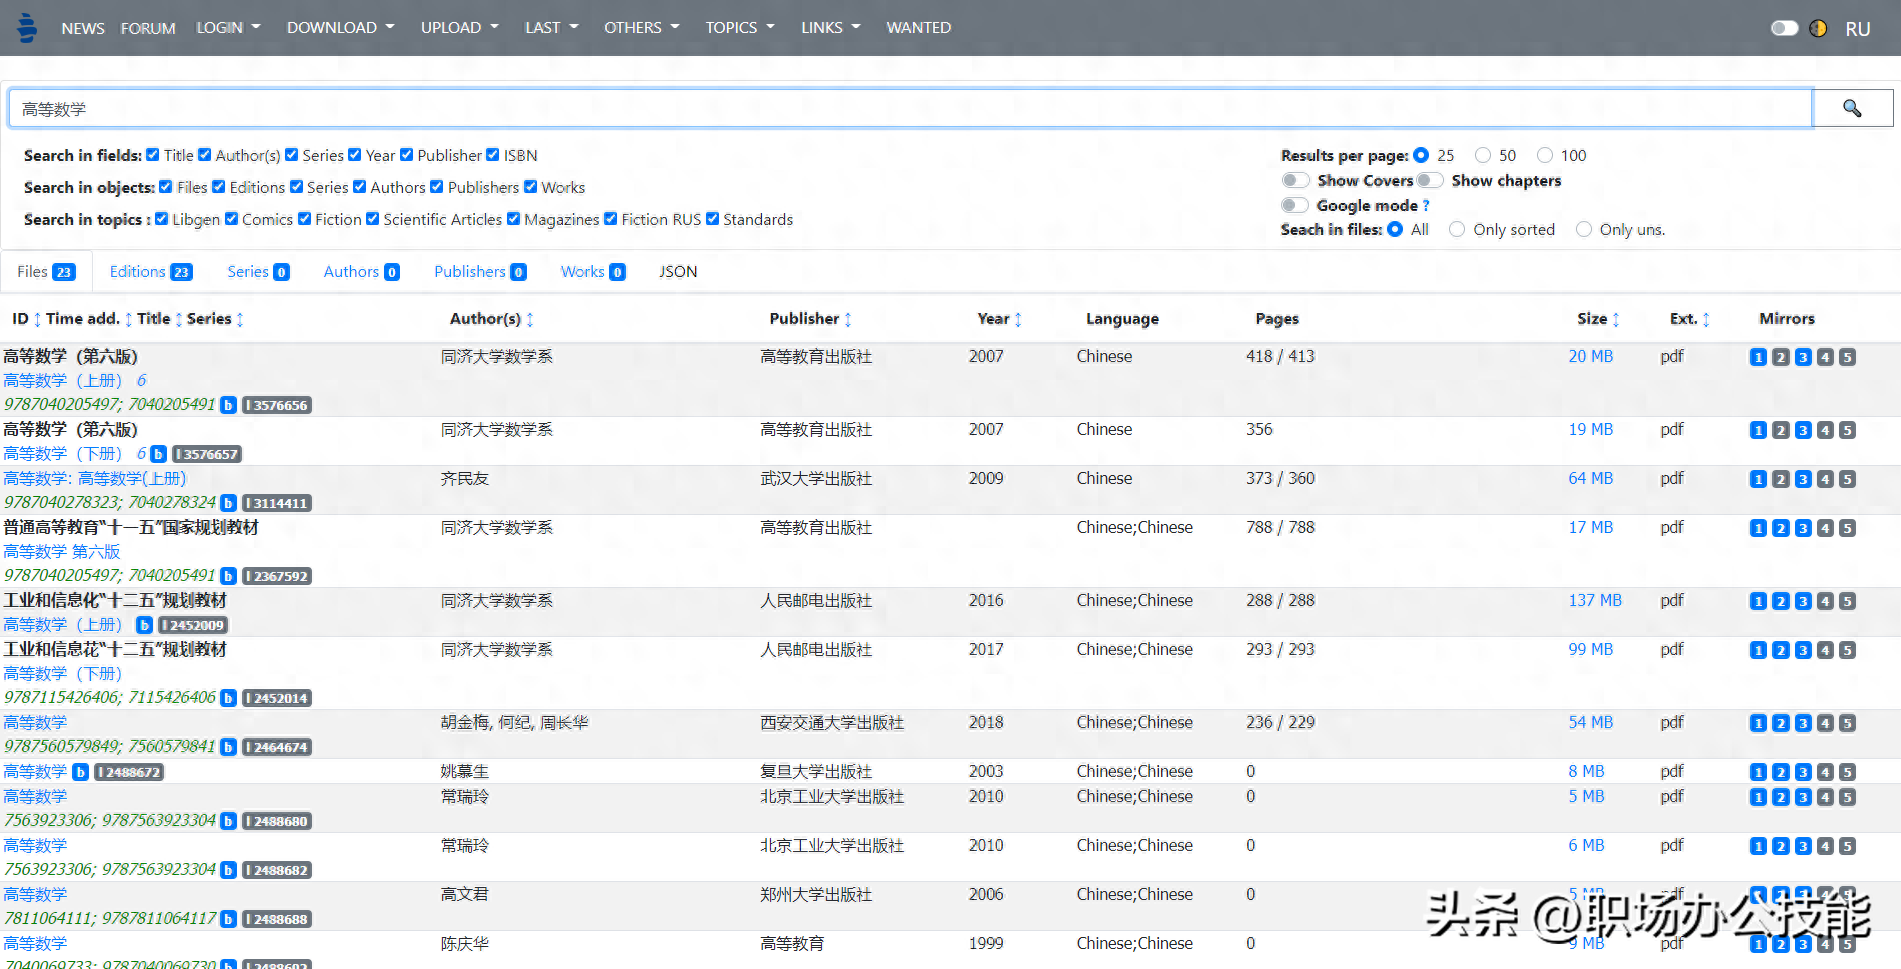
Task: Open mirror 1 for the first result
Action: coord(1758,357)
